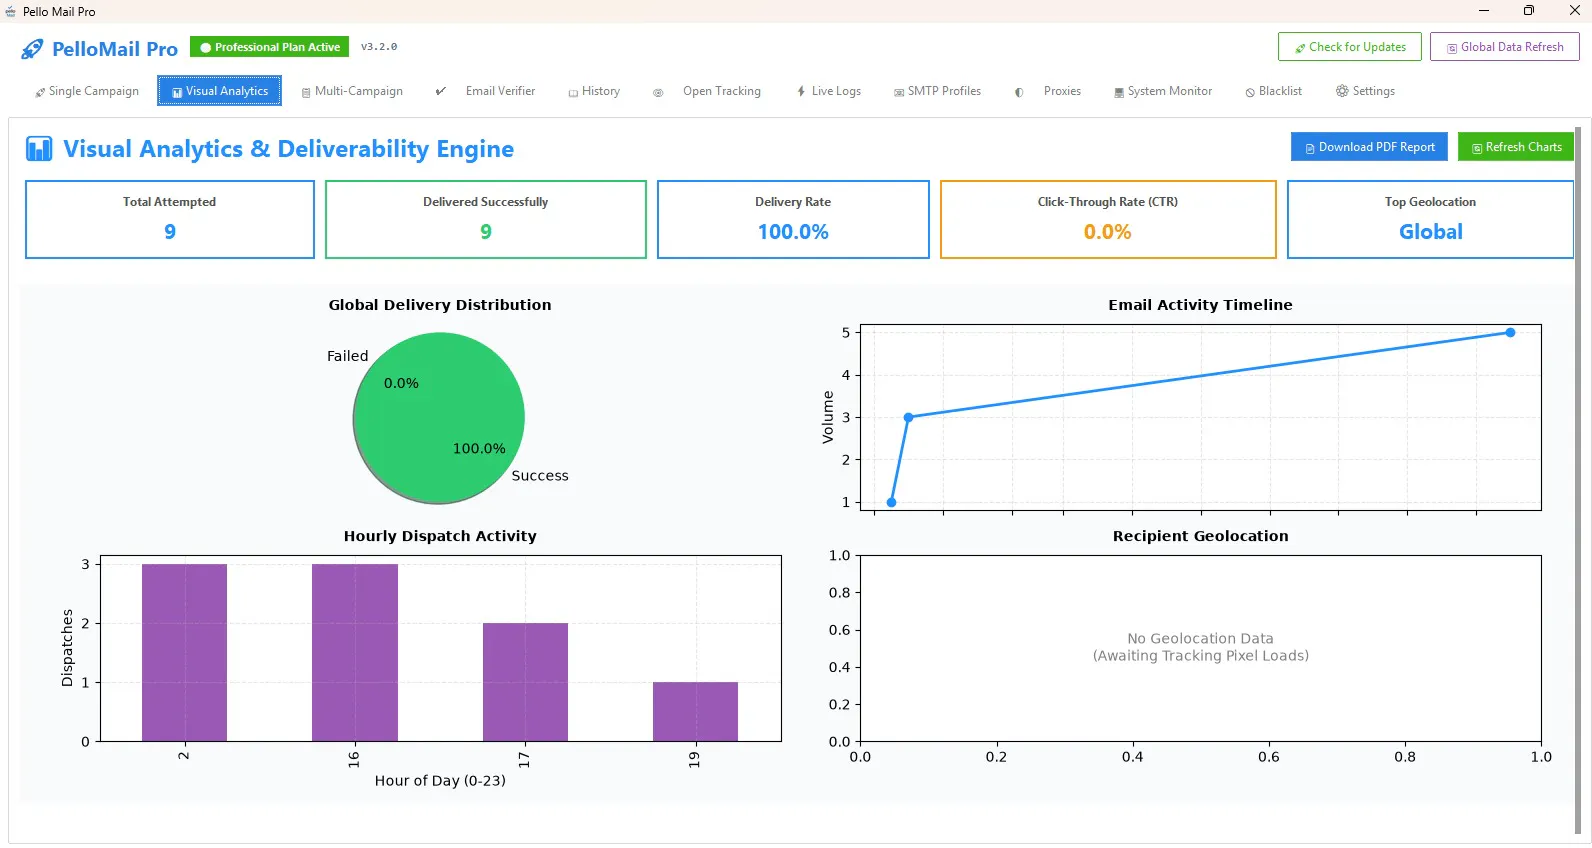This screenshot has height=848, width=1592.
Task: Open the System Monitor tab
Action: (1163, 91)
